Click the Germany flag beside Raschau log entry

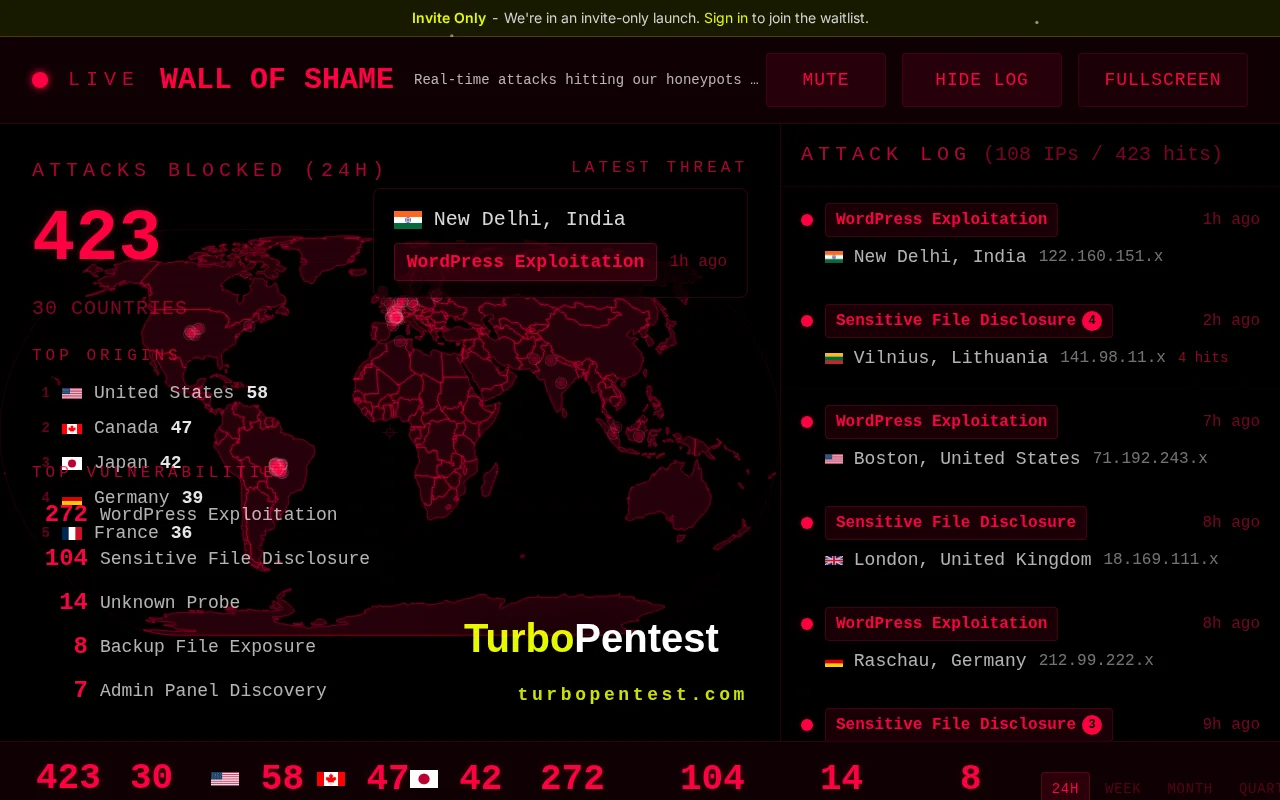tap(834, 661)
